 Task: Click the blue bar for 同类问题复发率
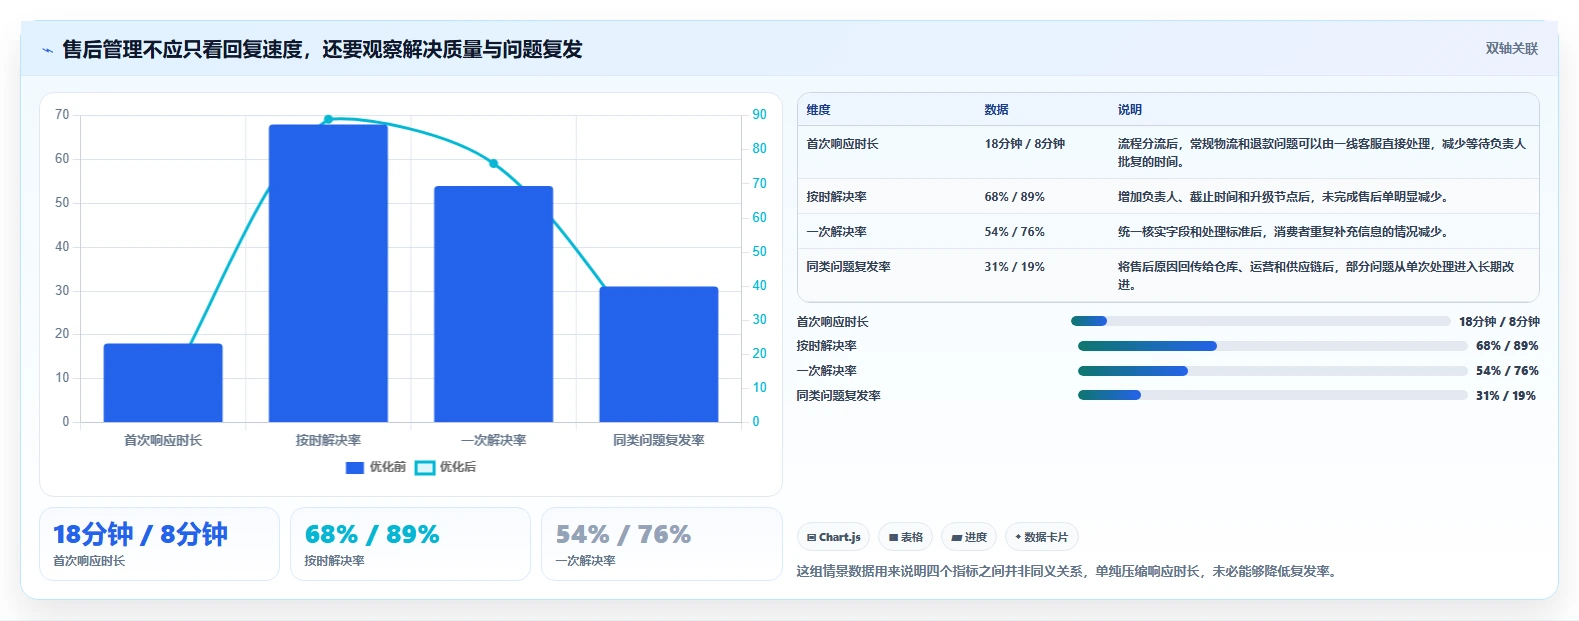pos(659,354)
